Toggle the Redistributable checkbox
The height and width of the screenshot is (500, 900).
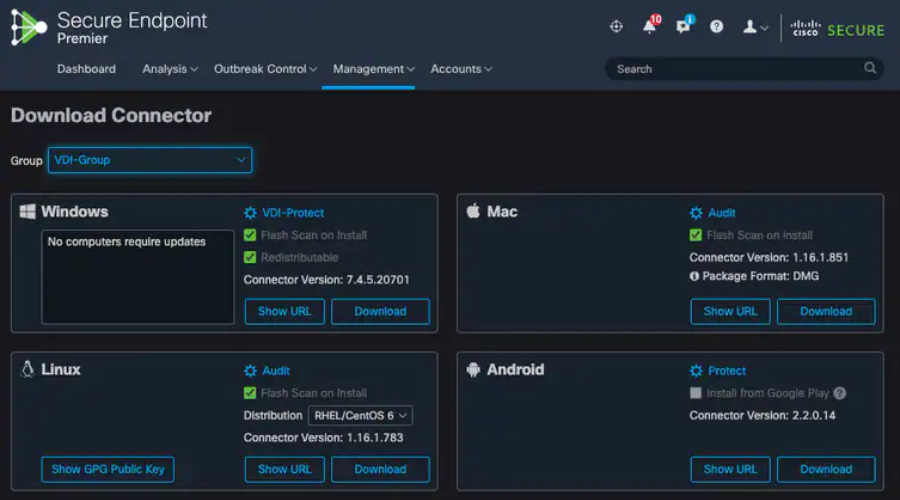(250, 257)
